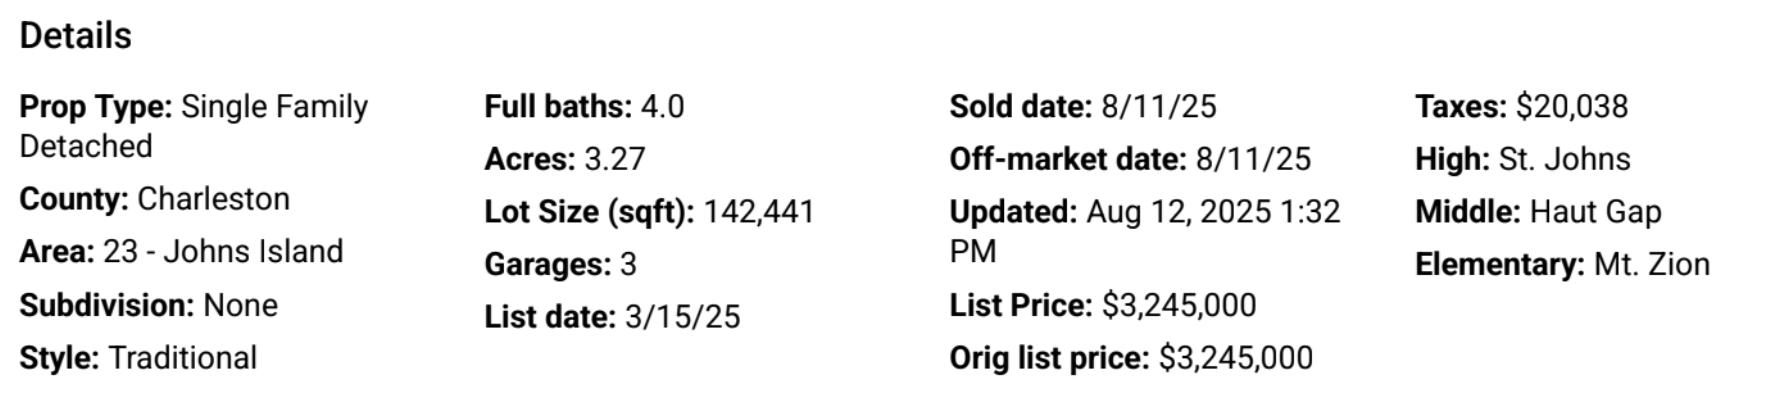Select the Prop Type Single Family text
This screenshot has height=406, width=1778.
click(194, 126)
